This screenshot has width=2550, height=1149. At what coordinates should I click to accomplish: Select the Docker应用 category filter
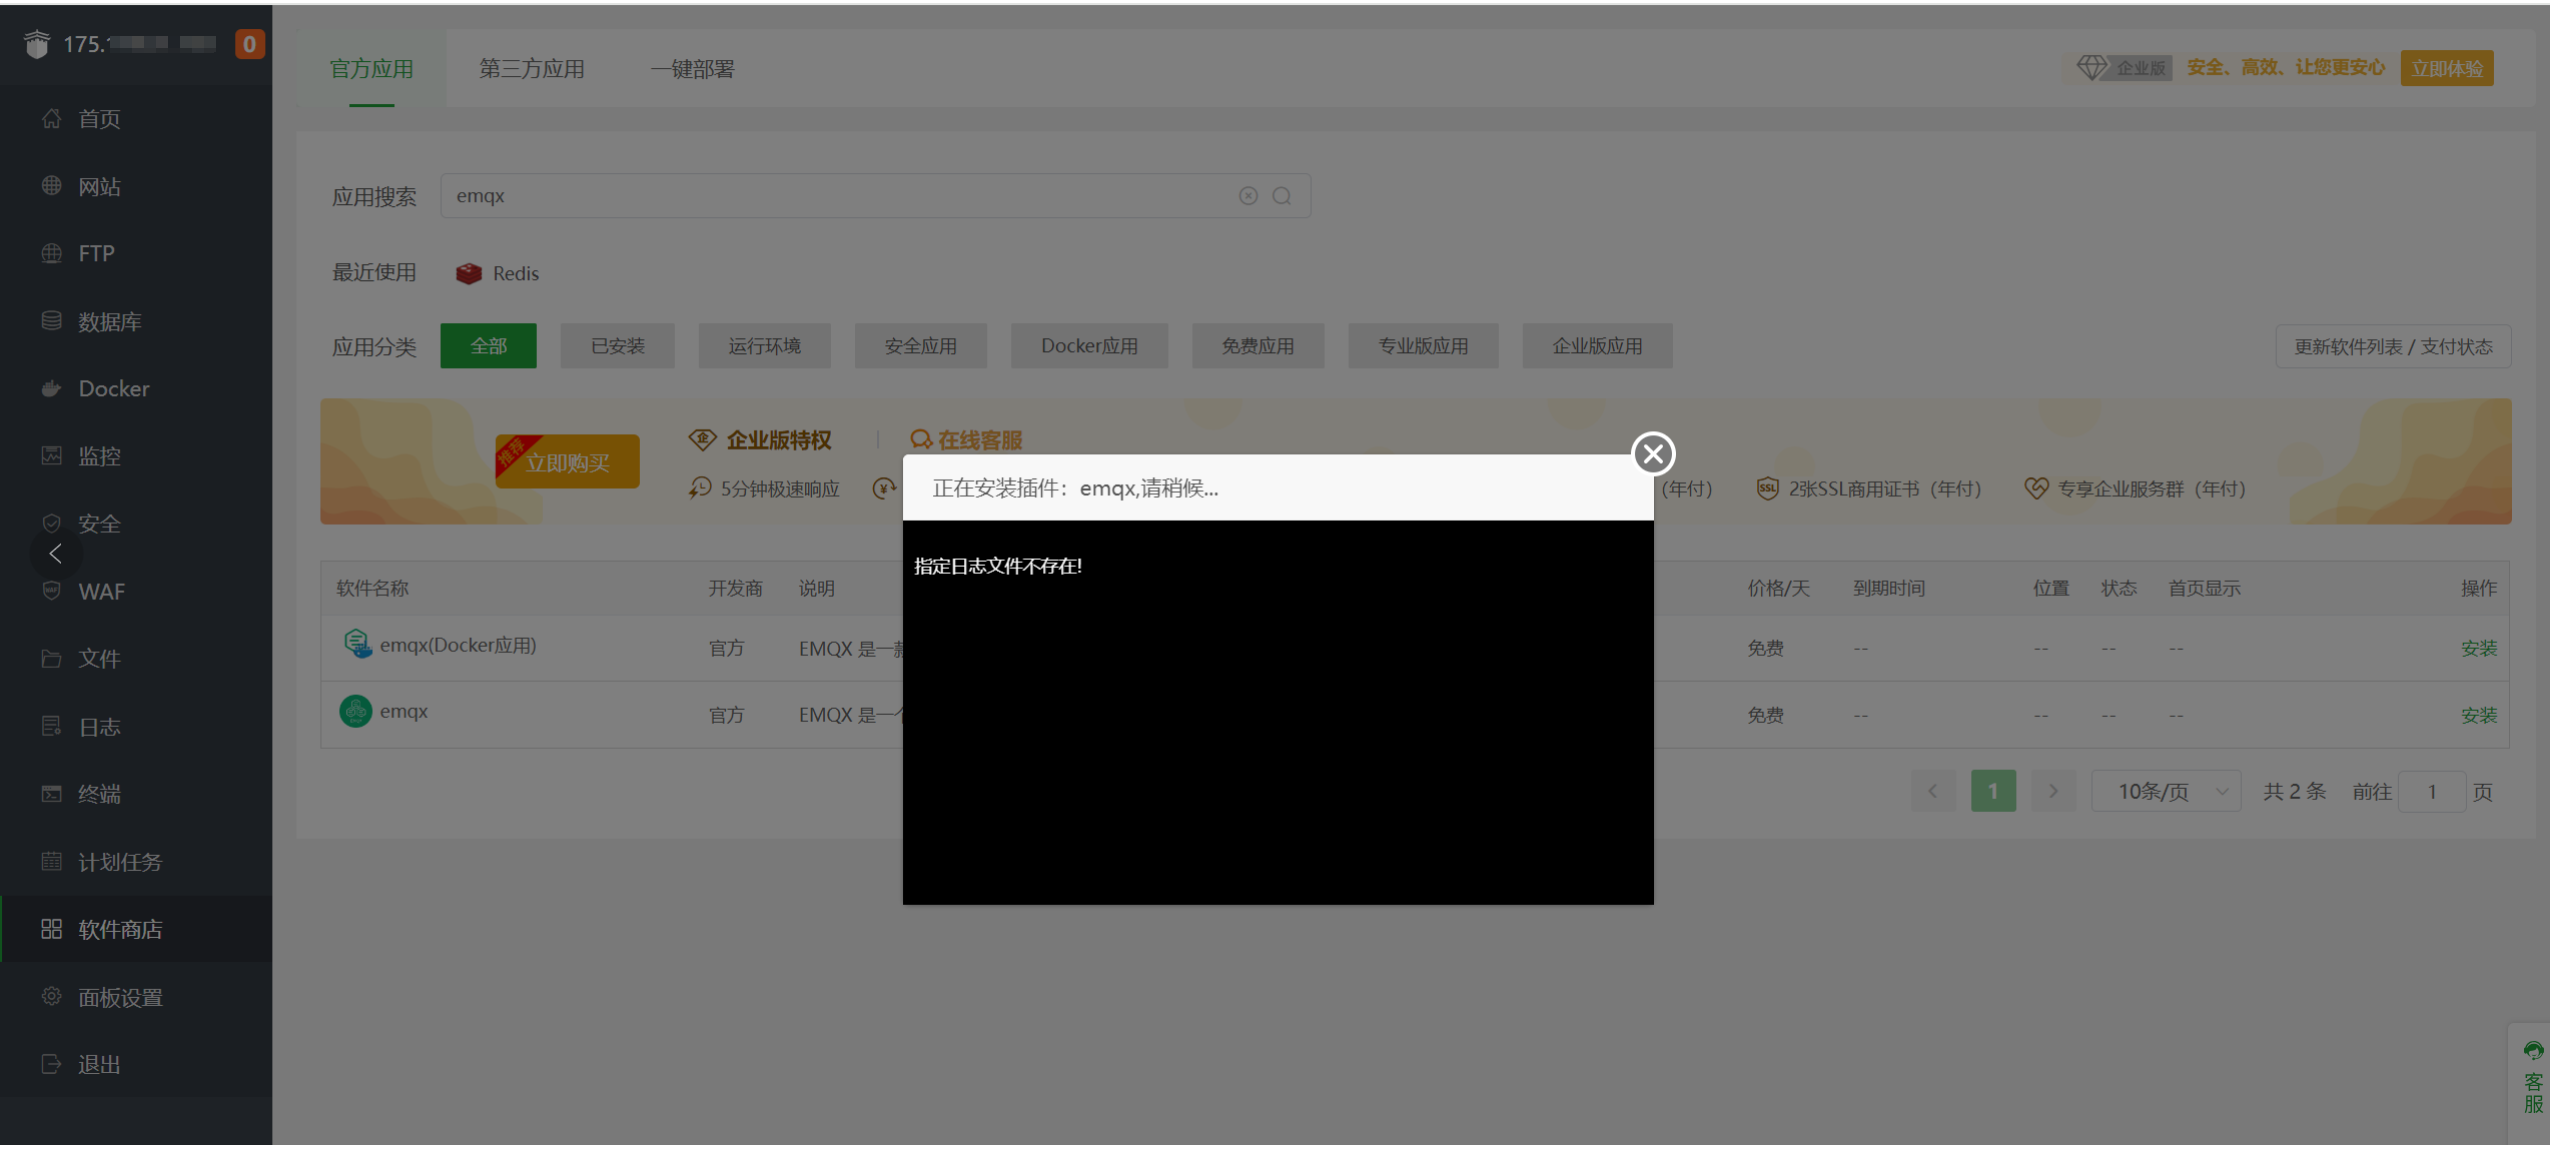1089,346
